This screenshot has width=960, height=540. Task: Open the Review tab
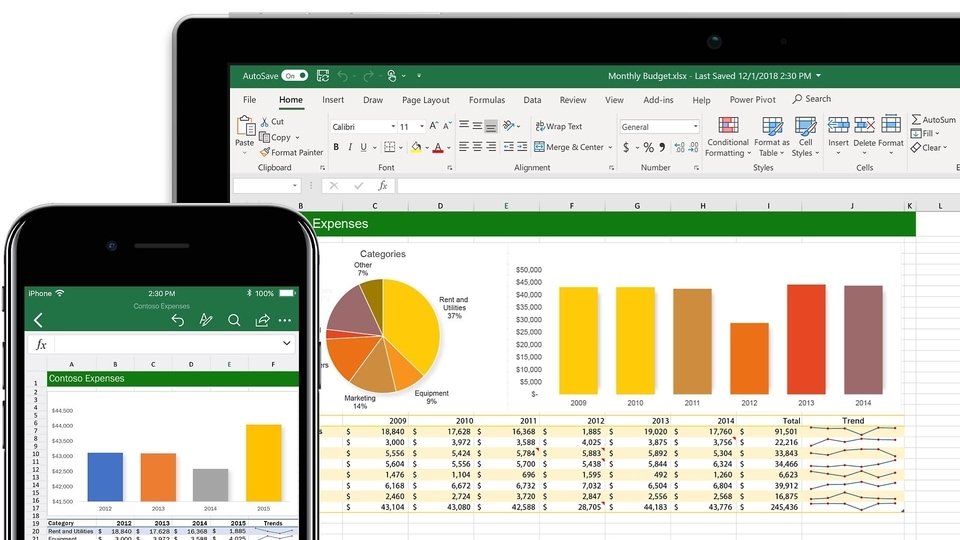[x=572, y=100]
